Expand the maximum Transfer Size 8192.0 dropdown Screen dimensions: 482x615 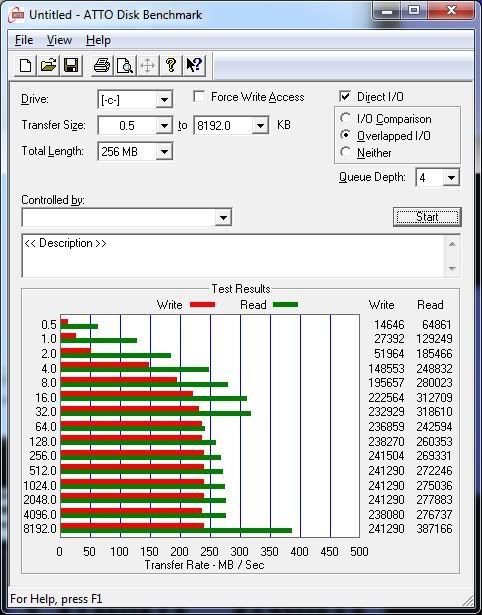point(260,126)
